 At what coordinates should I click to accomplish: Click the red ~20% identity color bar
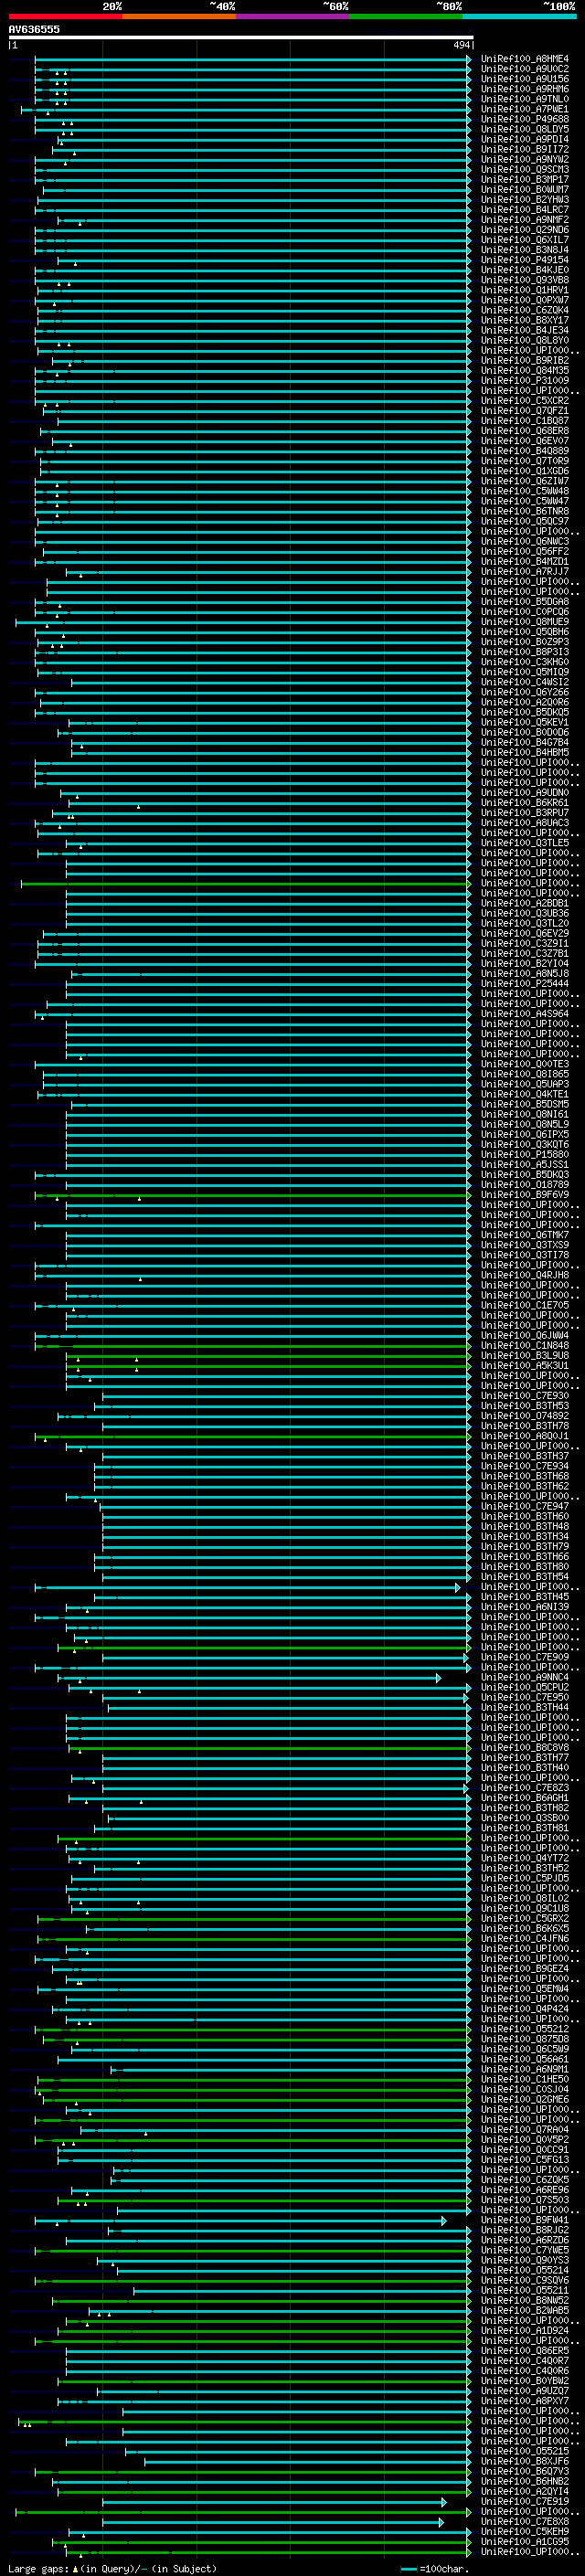[65, 16]
